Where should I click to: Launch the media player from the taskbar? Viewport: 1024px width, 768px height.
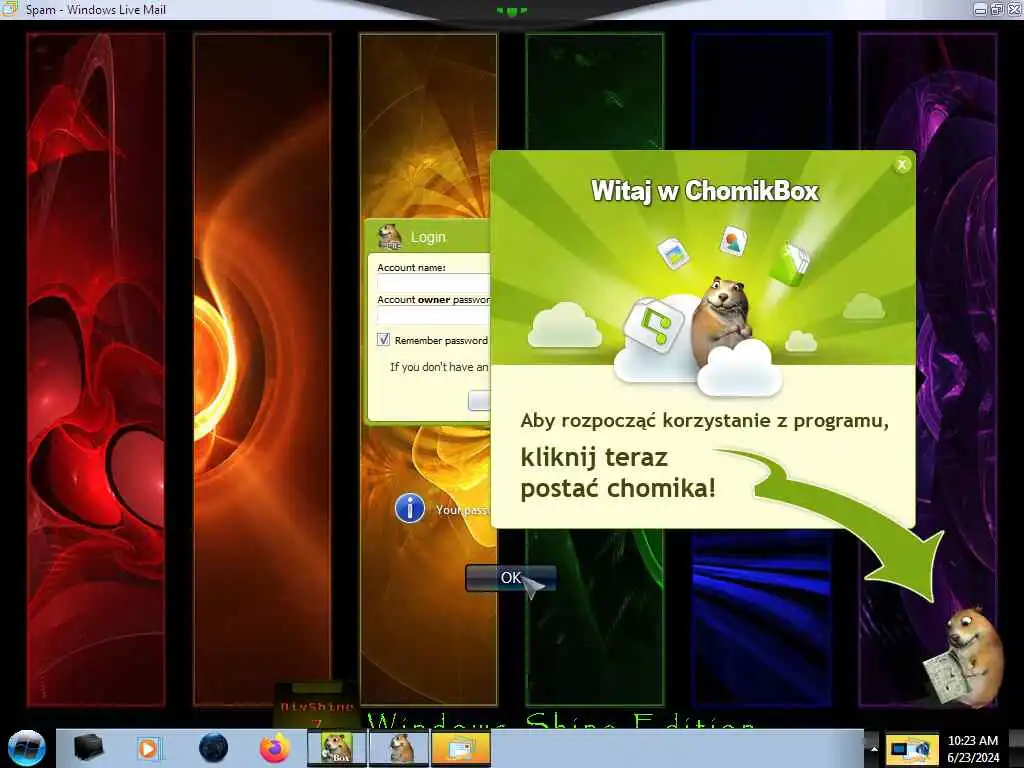tap(149, 748)
